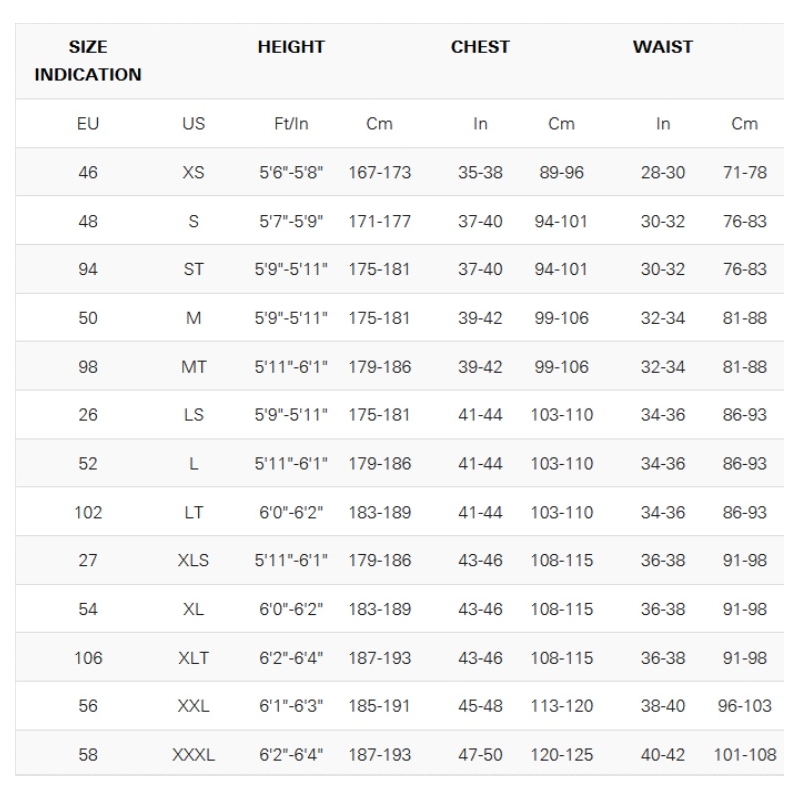Click the XLS size label
Screen dimensions: 800x800
[194, 560]
